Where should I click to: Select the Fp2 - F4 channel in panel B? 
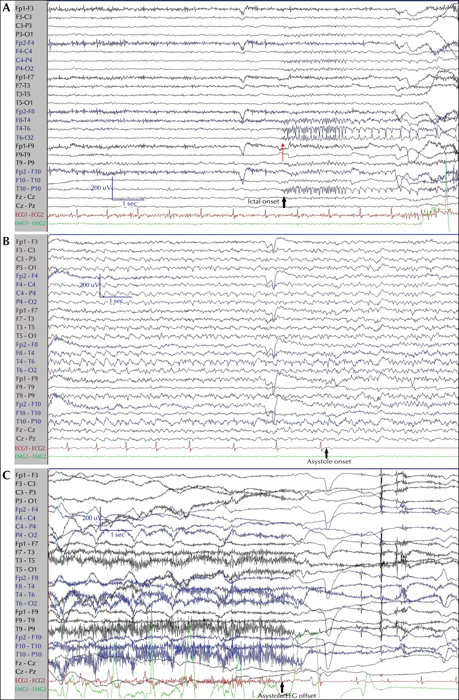pyautogui.click(x=27, y=276)
